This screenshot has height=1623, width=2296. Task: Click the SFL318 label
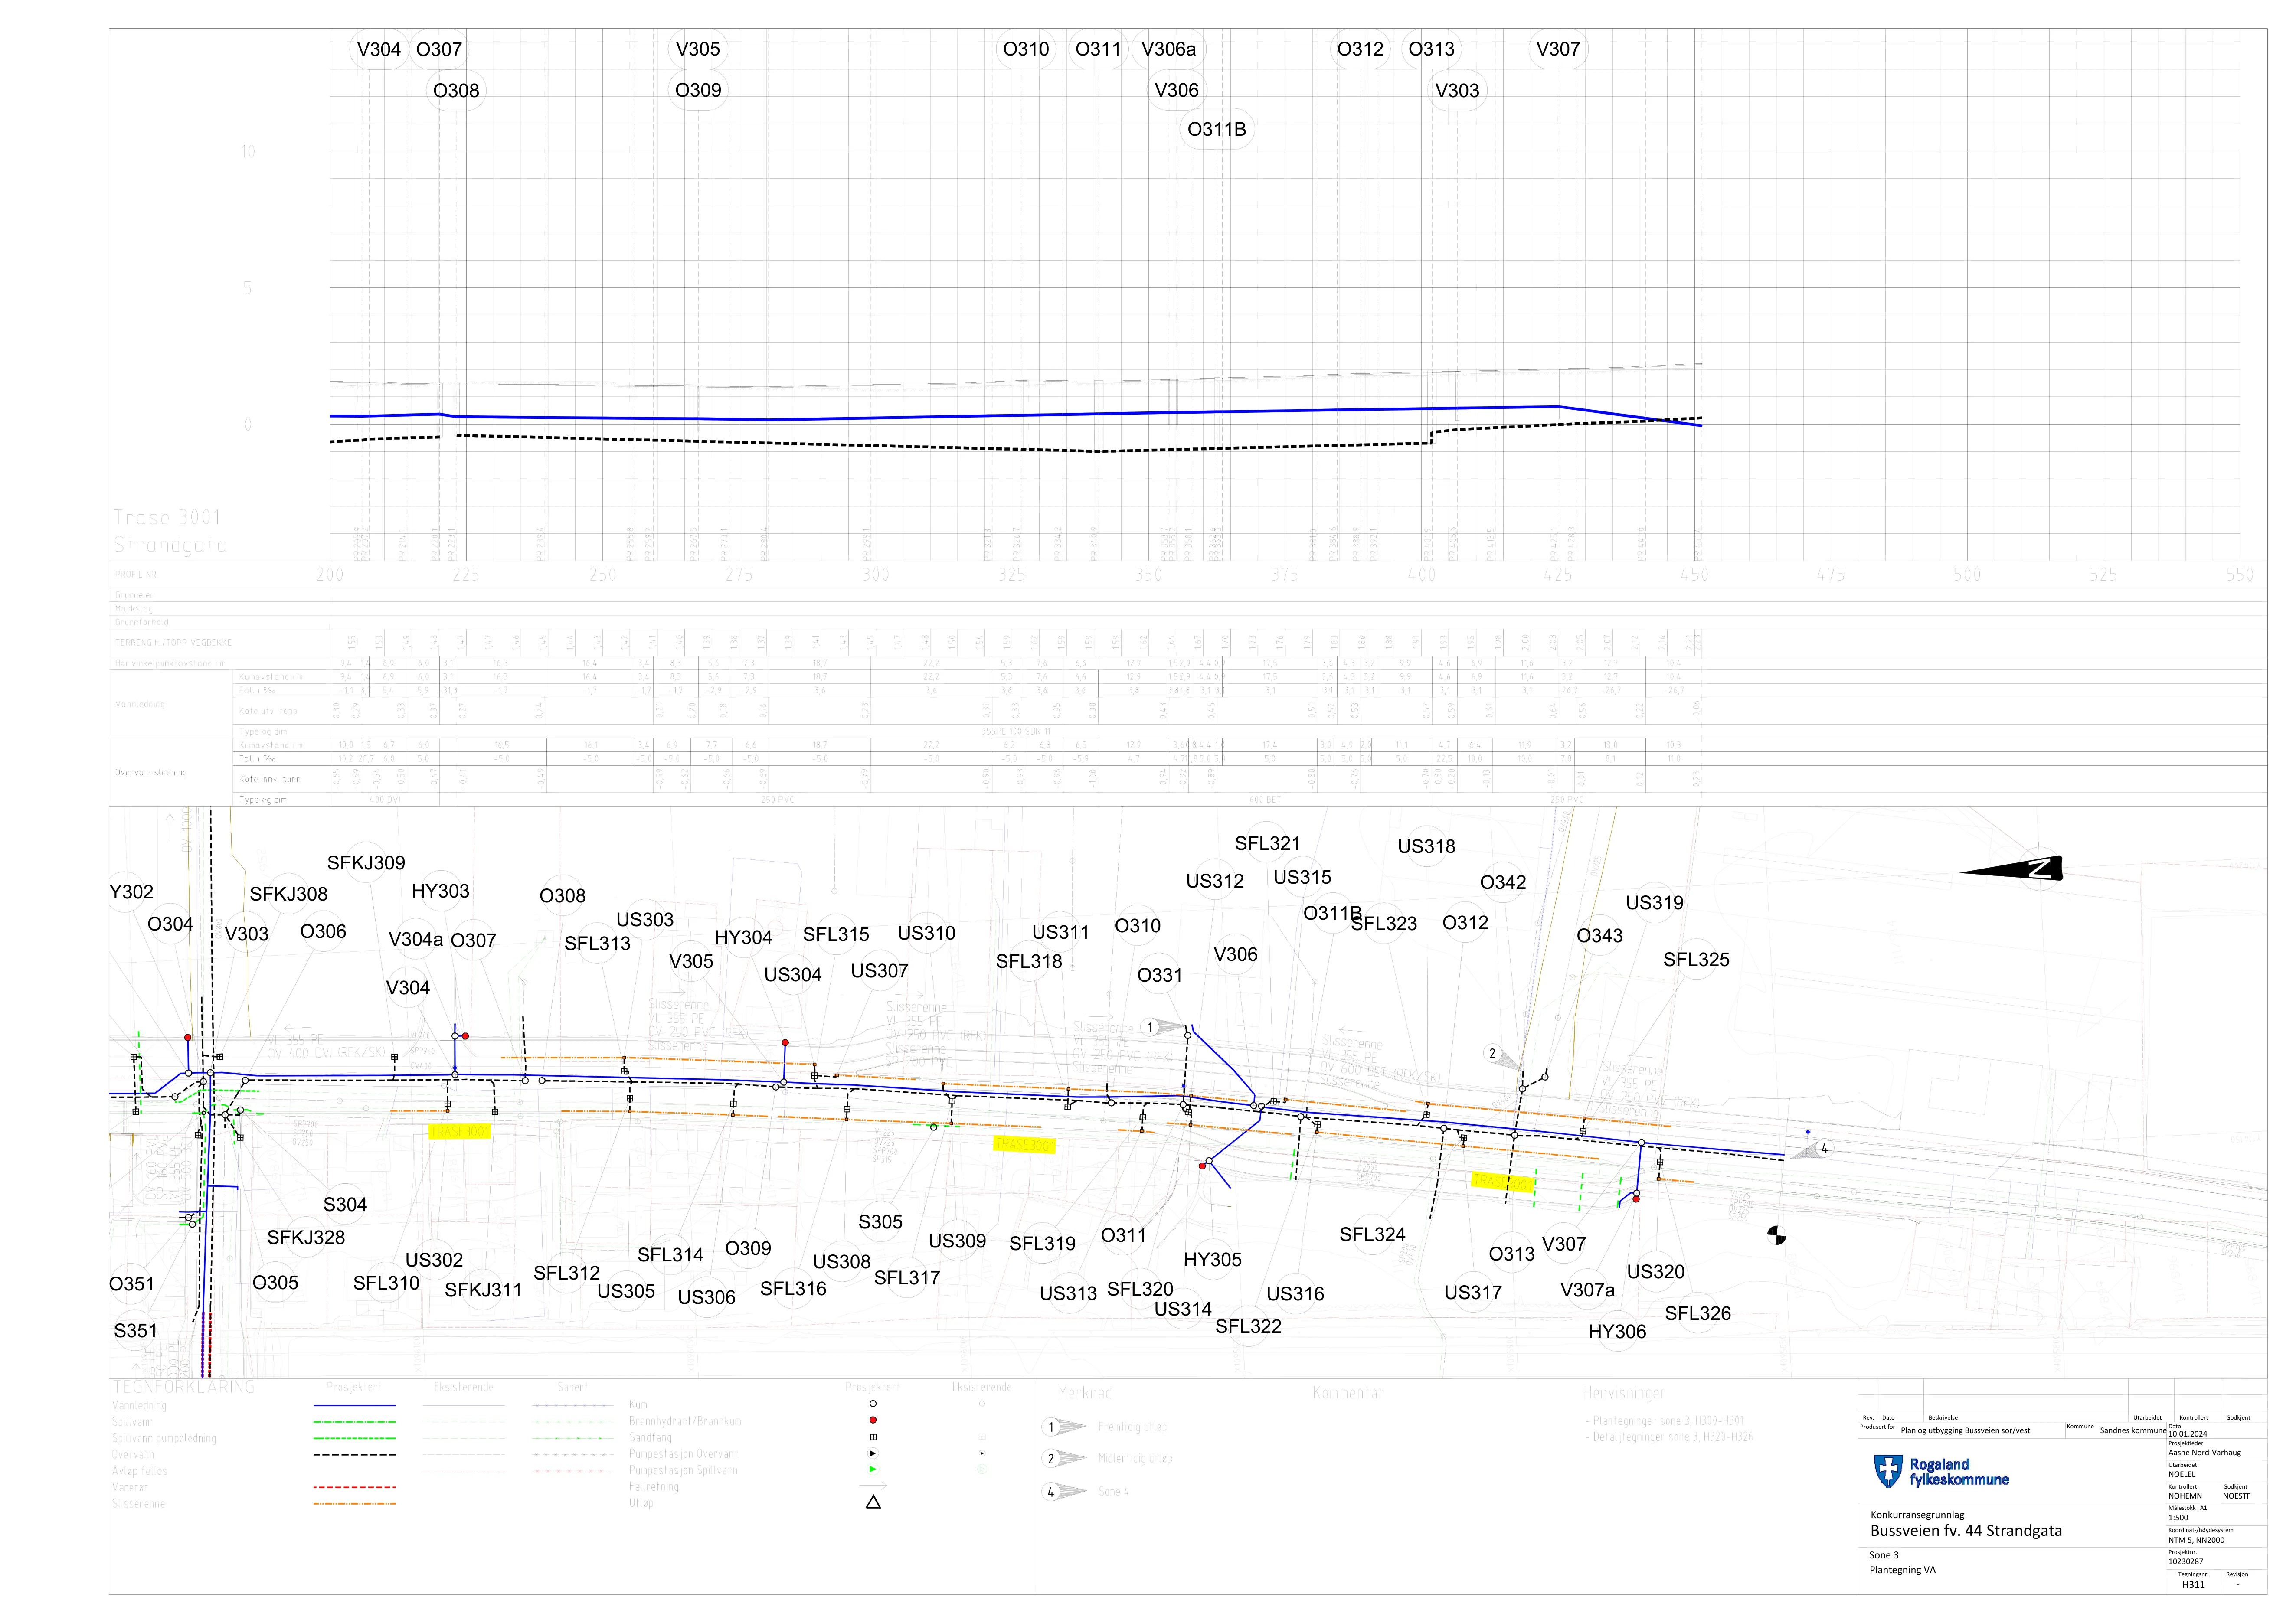click(x=1029, y=961)
